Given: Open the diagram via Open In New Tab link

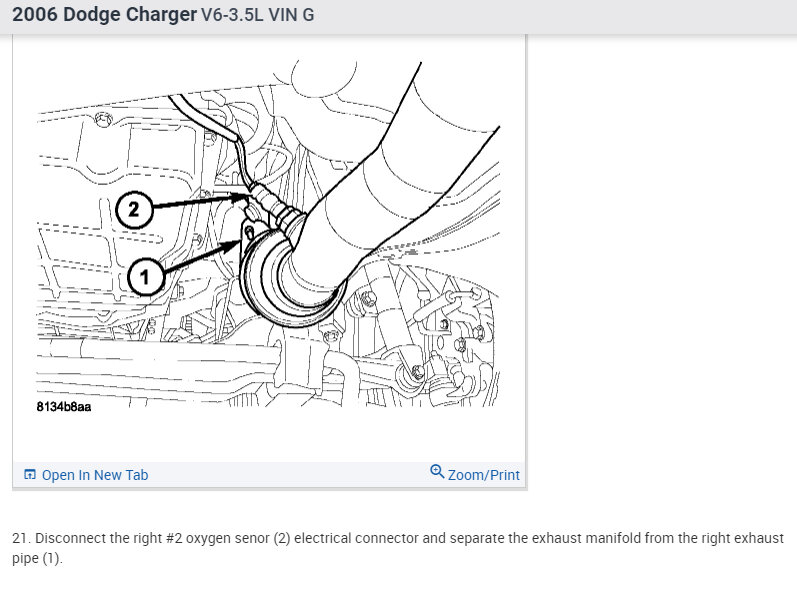Looking at the screenshot, I should pyautogui.click(x=95, y=475).
